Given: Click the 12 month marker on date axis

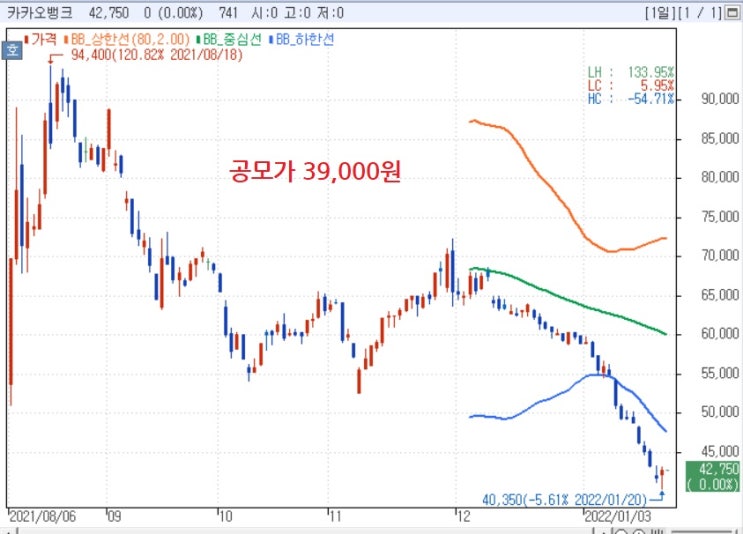Looking at the screenshot, I should [x=463, y=516].
